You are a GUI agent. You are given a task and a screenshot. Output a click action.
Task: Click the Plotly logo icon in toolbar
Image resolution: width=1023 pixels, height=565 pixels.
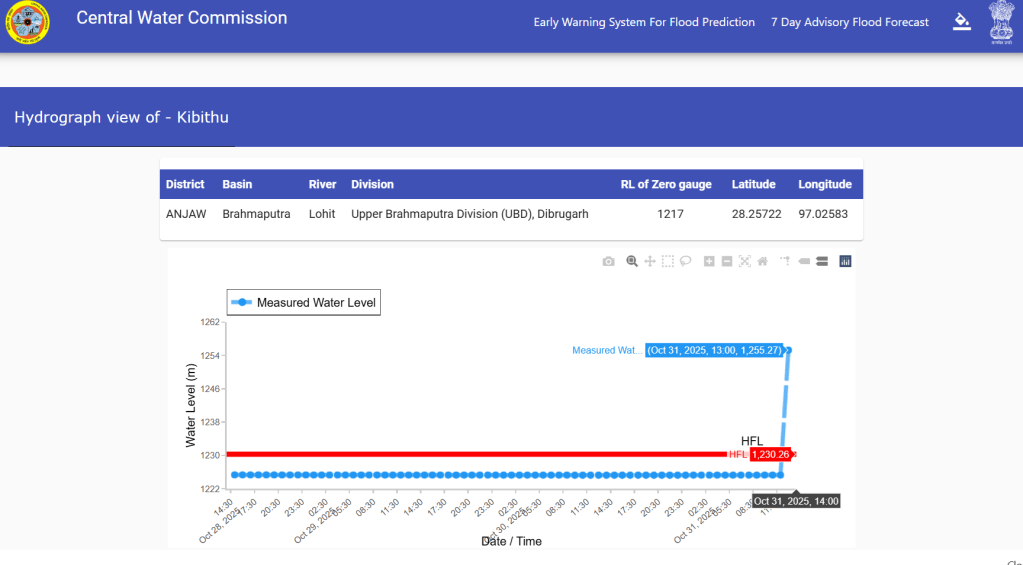coord(845,262)
